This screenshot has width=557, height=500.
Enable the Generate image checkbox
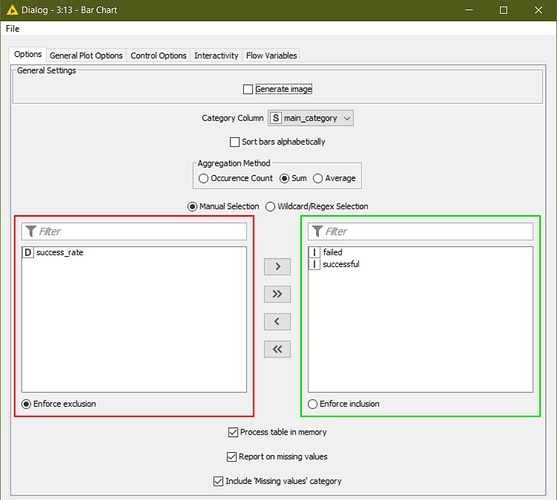pos(248,89)
